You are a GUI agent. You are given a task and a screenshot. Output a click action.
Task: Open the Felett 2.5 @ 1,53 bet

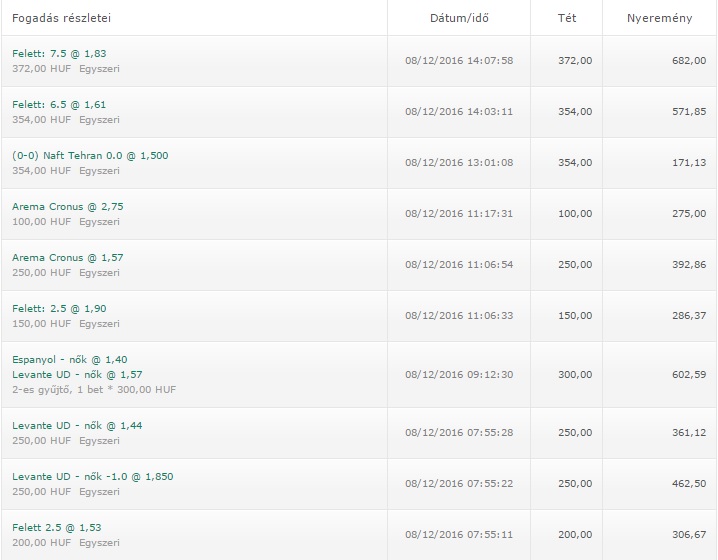pos(55,527)
